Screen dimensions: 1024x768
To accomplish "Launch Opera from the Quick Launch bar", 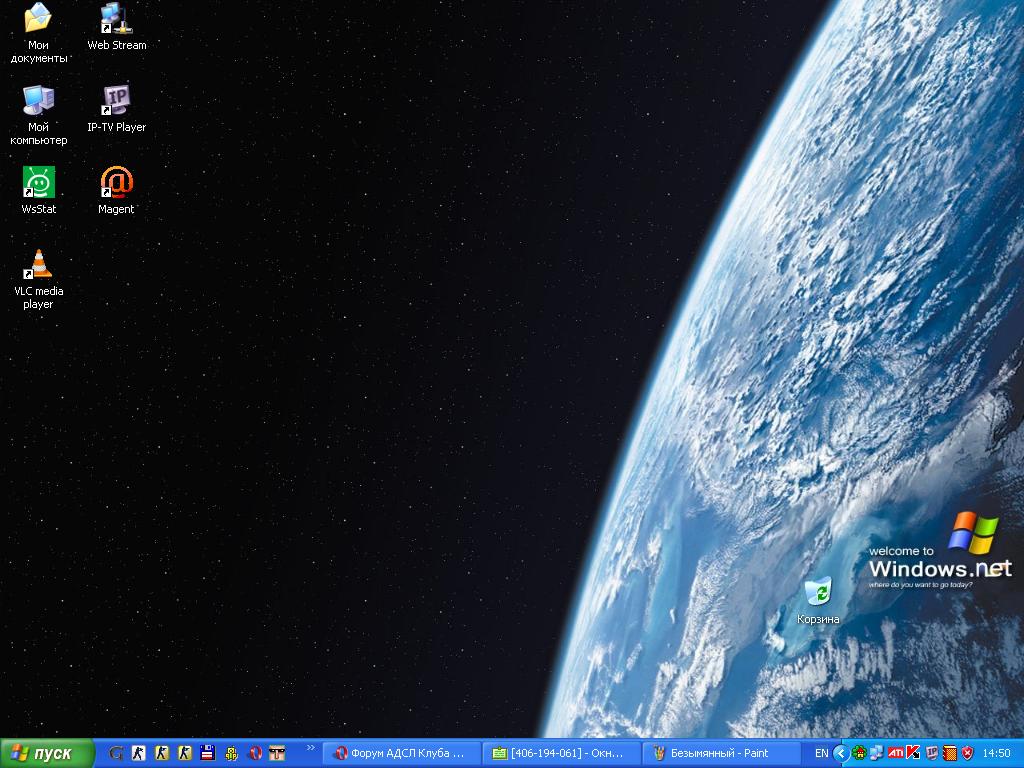I will coord(255,753).
